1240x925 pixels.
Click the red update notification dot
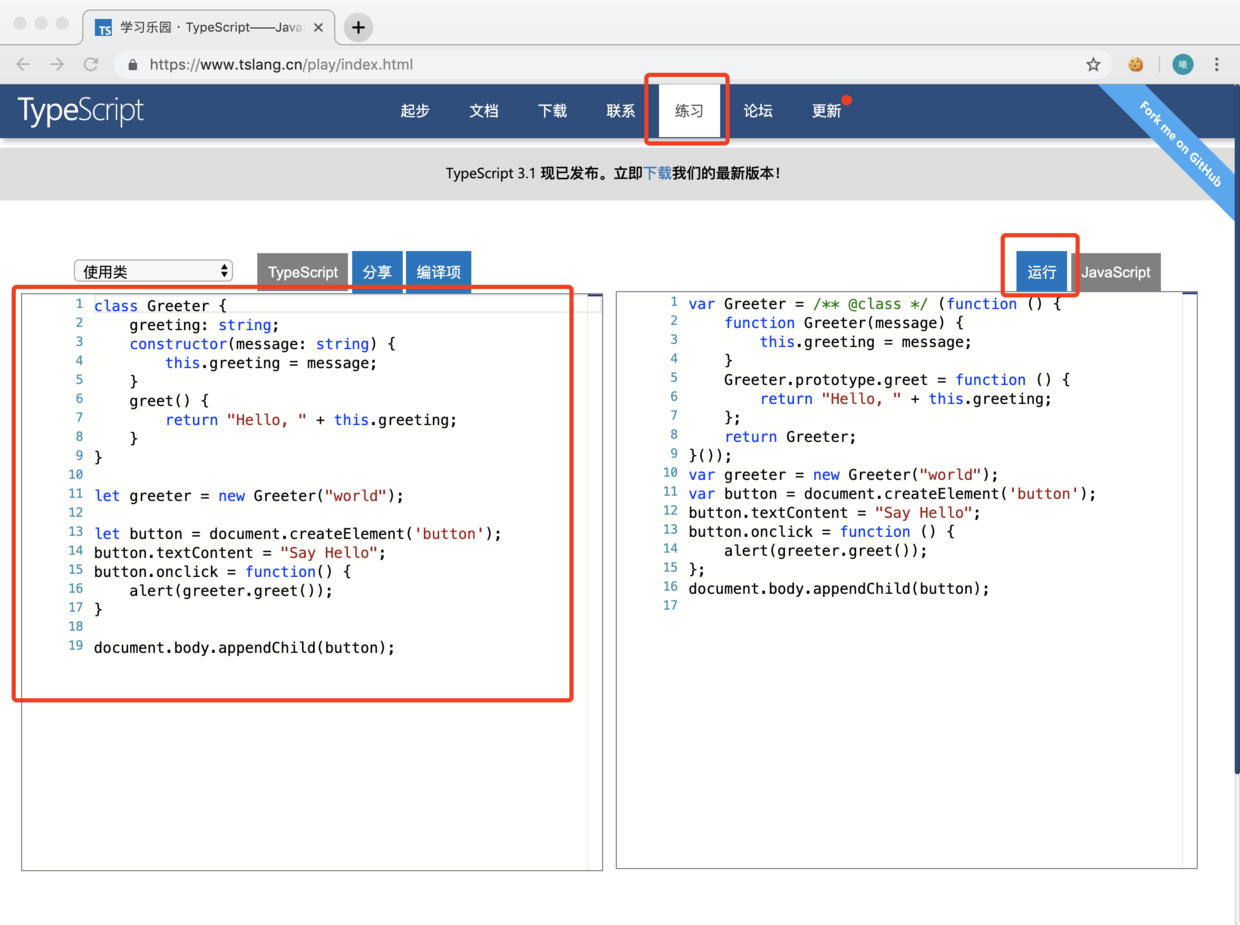pyautogui.click(x=847, y=99)
